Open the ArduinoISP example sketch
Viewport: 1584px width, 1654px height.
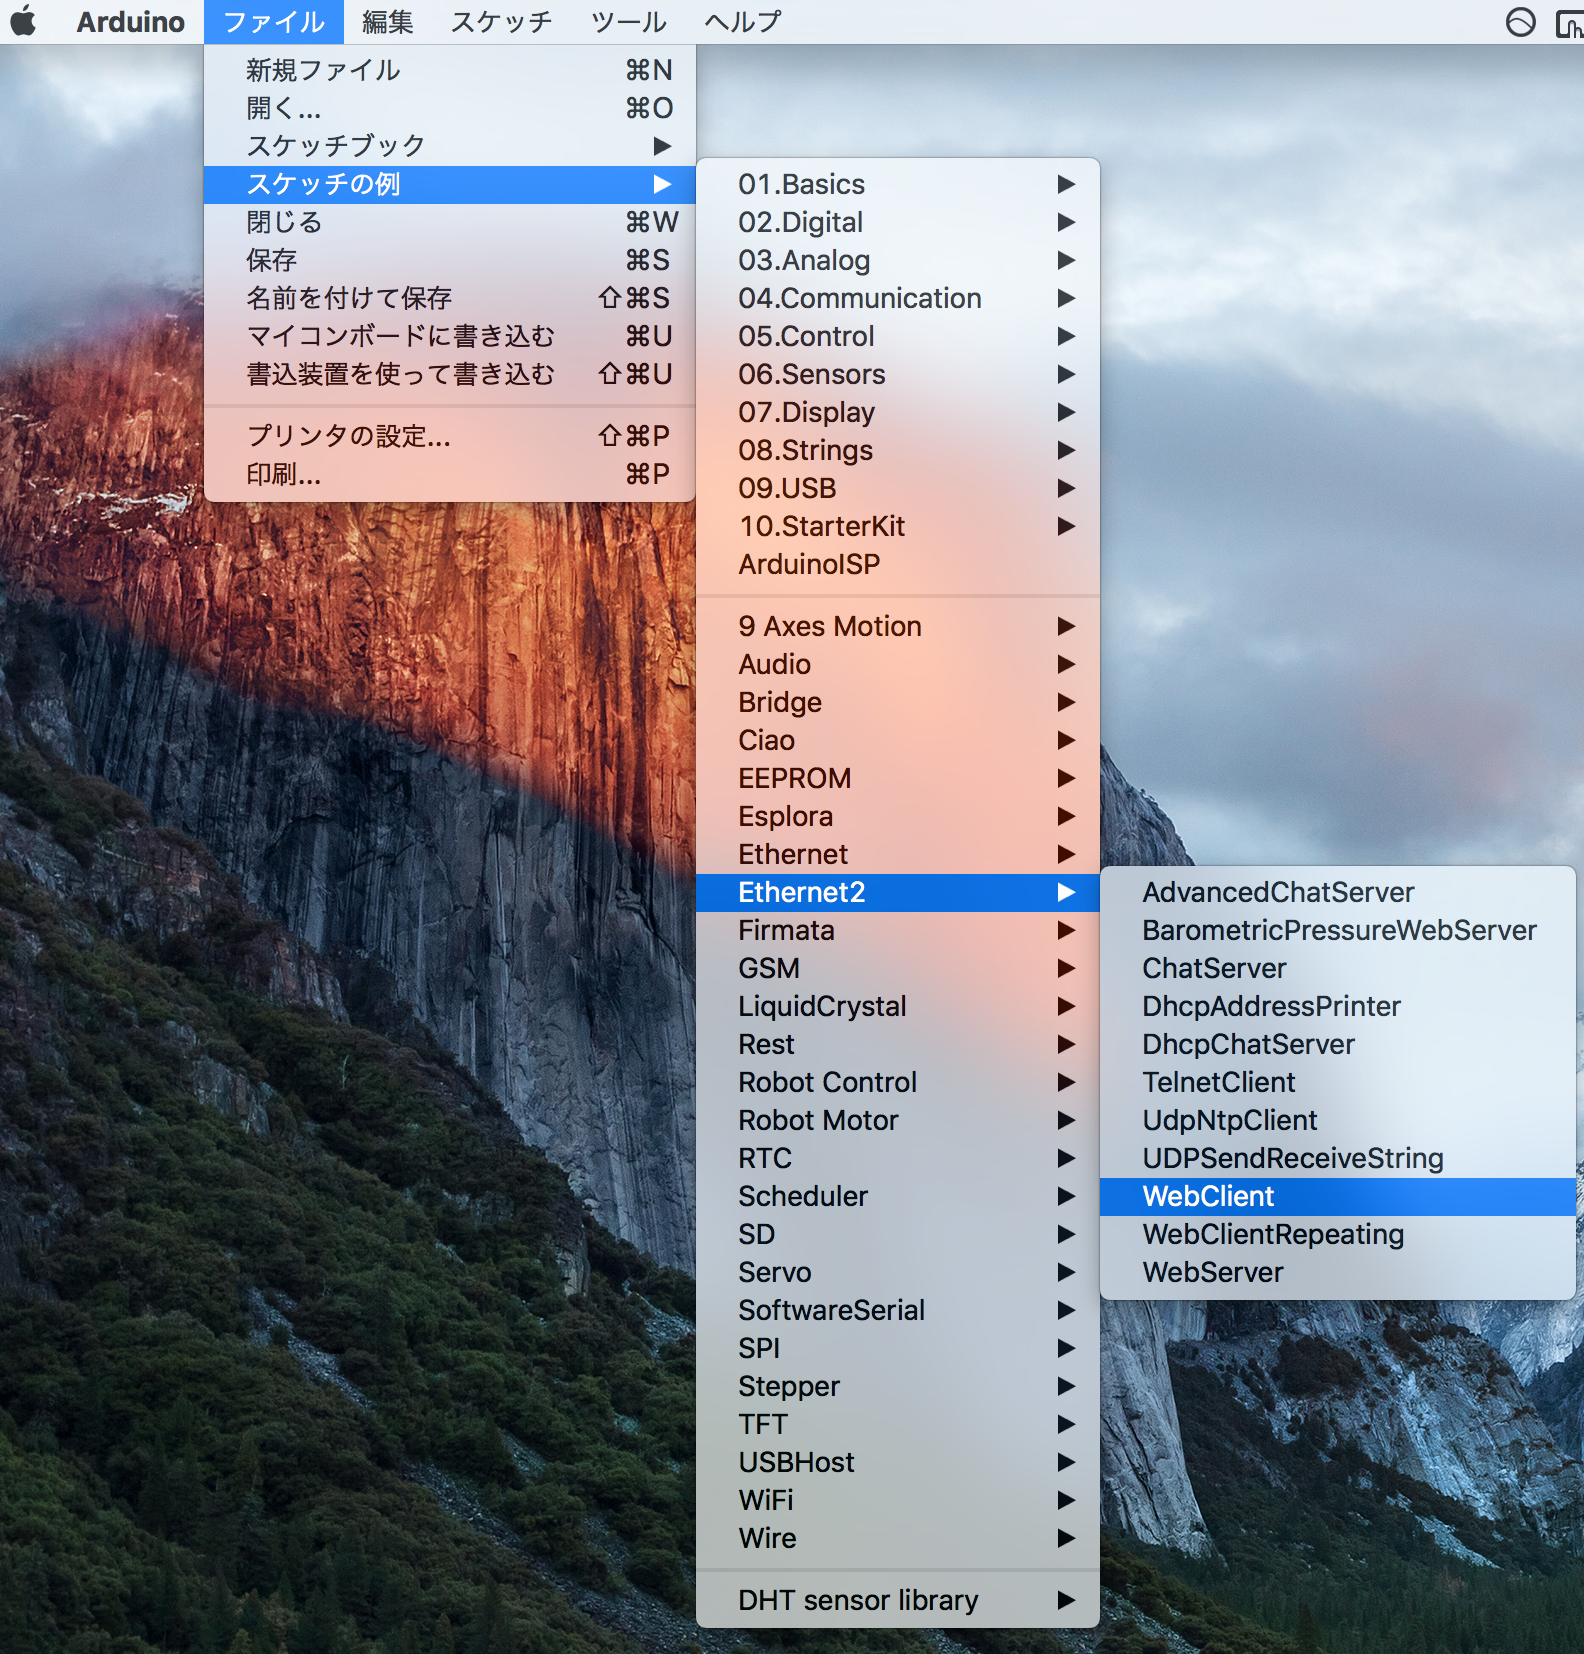[809, 564]
